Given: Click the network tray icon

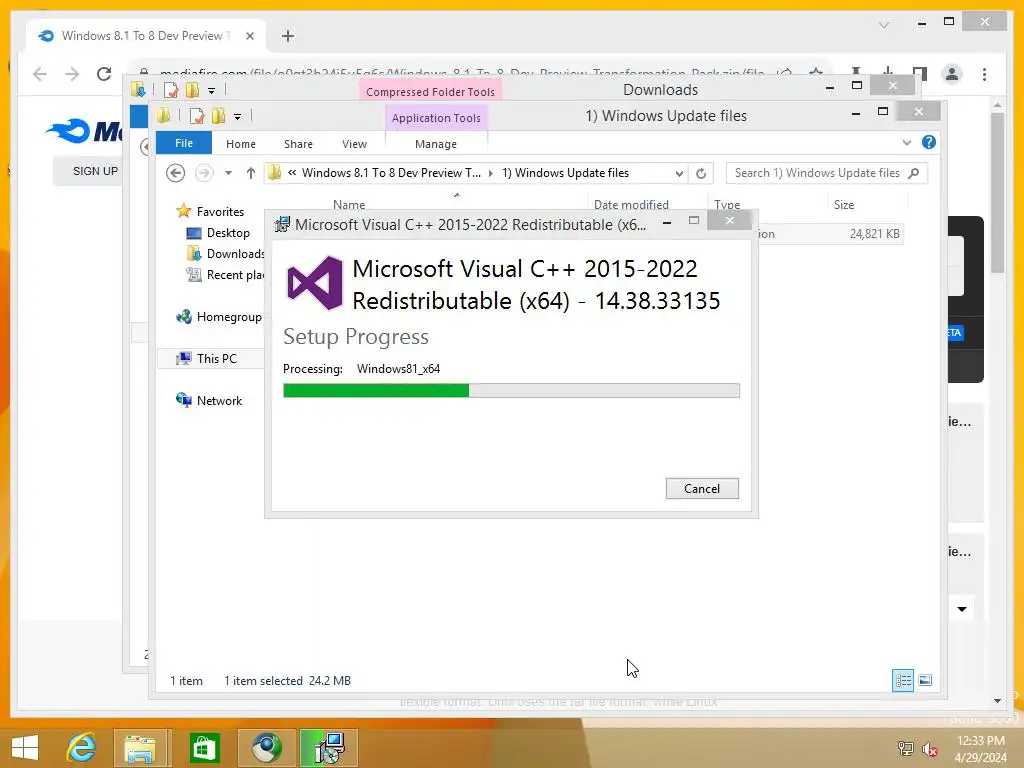Looking at the screenshot, I should click(x=905, y=749).
